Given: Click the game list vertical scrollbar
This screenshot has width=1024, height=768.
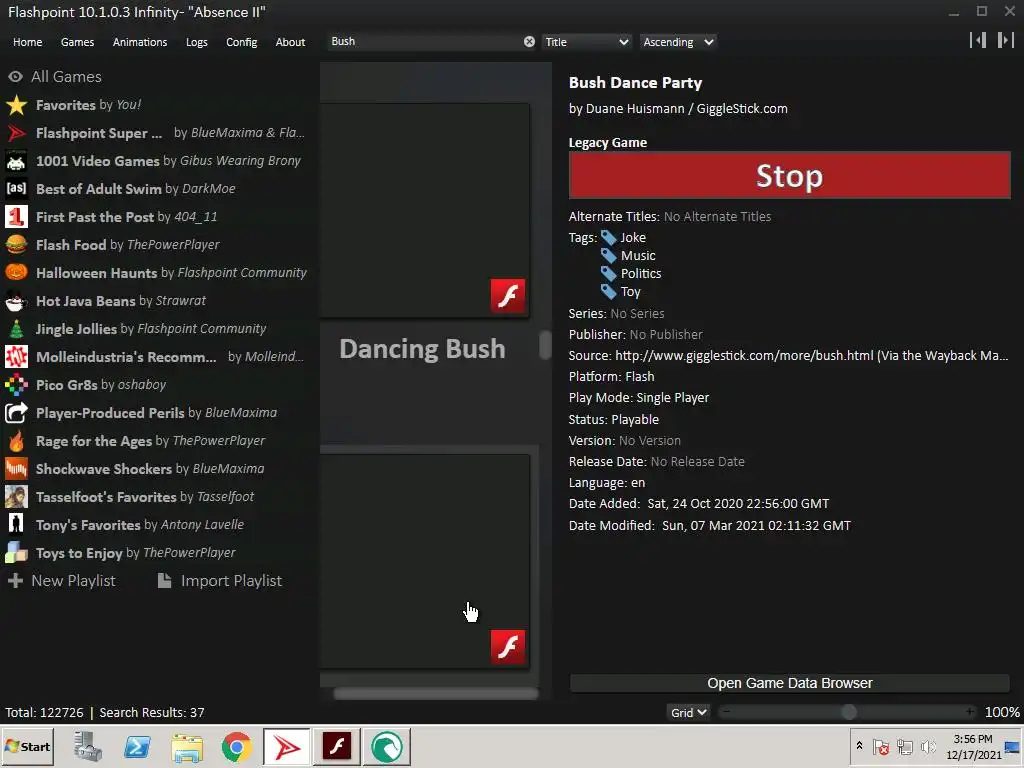Looking at the screenshot, I should coord(545,345).
